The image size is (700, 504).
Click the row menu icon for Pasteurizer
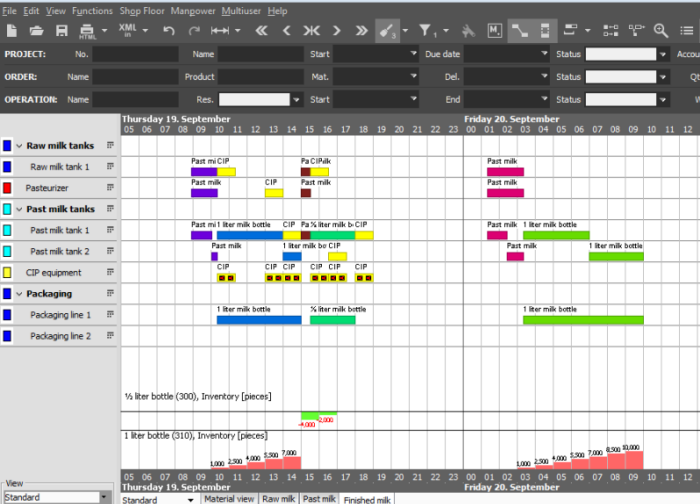point(110,187)
